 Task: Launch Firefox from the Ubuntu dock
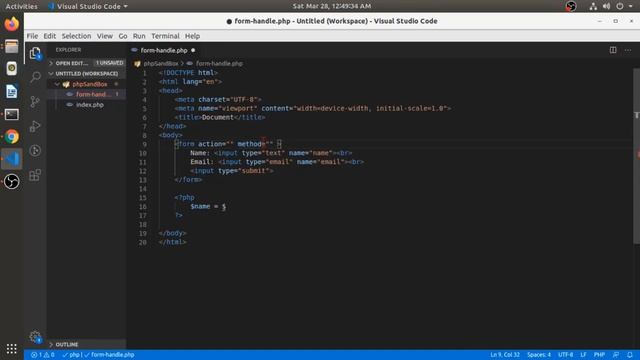click(11, 24)
